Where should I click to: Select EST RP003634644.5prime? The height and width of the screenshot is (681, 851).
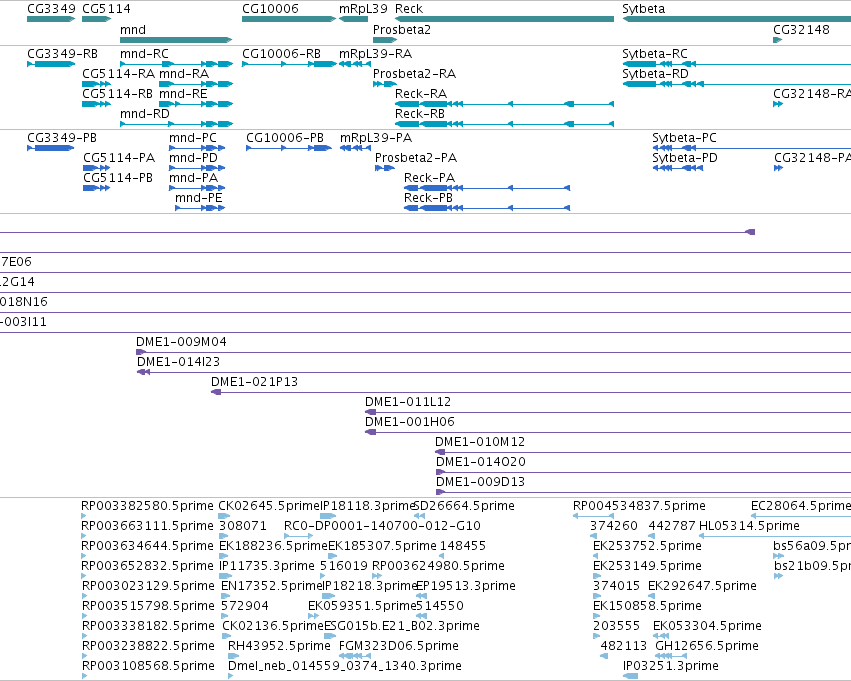147,546
